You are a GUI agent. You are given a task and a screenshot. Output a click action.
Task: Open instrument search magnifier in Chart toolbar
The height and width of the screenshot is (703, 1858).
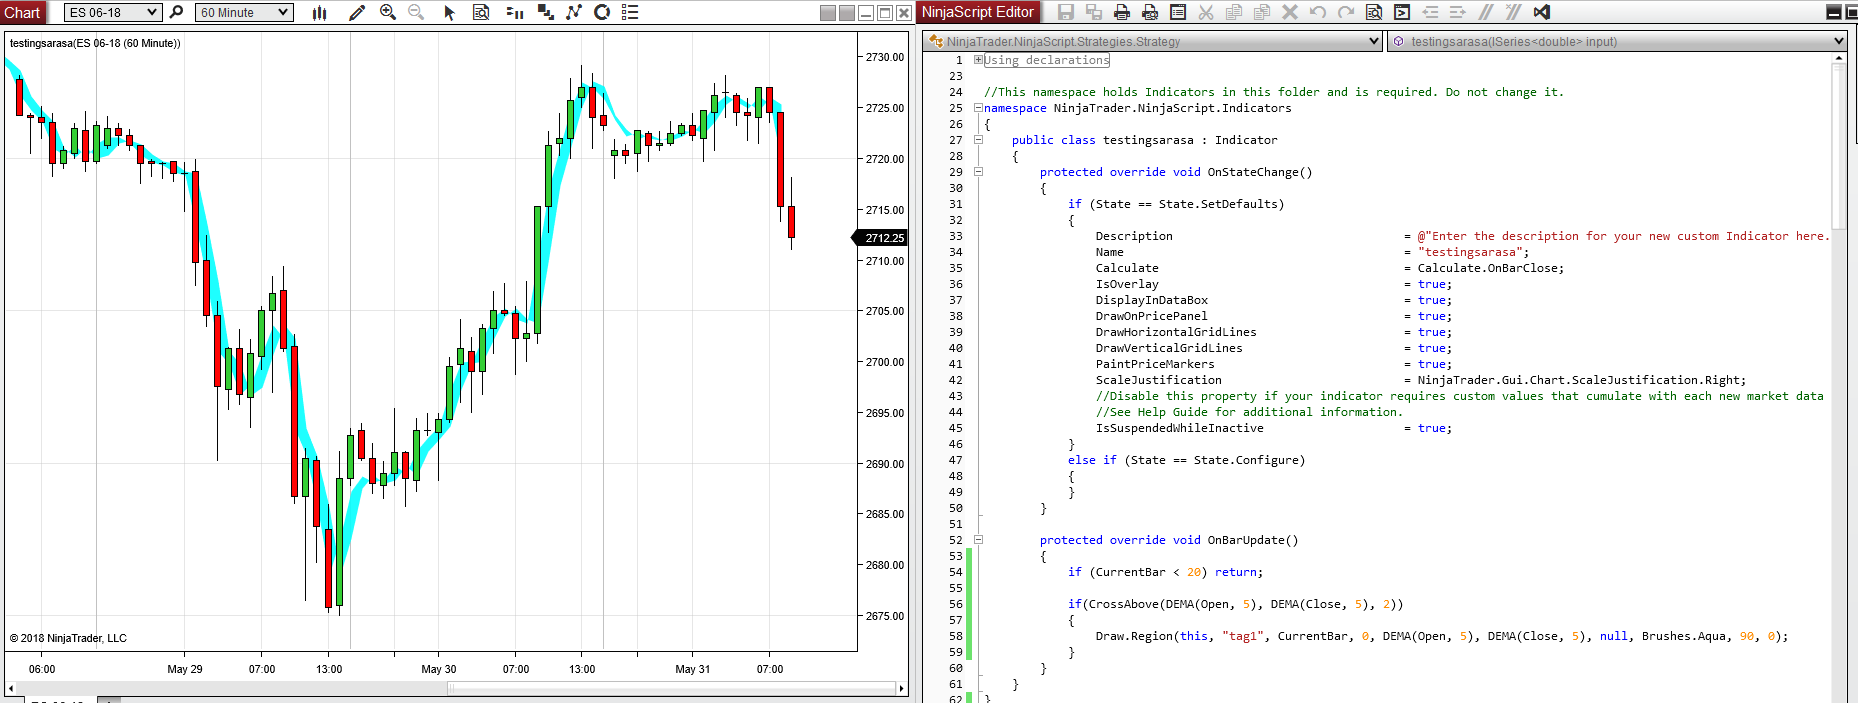click(x=177, y=12)
